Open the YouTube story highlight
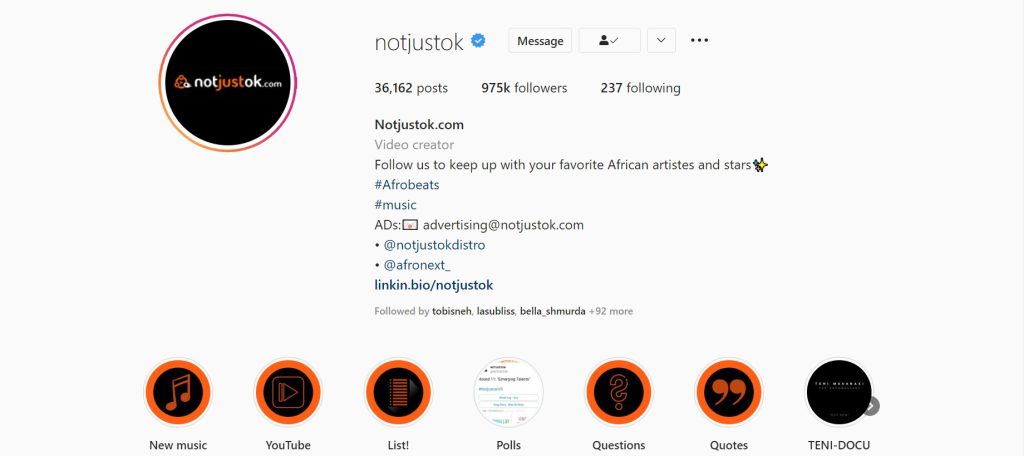Screen dimensions: 1024x456 pos(288,392)
